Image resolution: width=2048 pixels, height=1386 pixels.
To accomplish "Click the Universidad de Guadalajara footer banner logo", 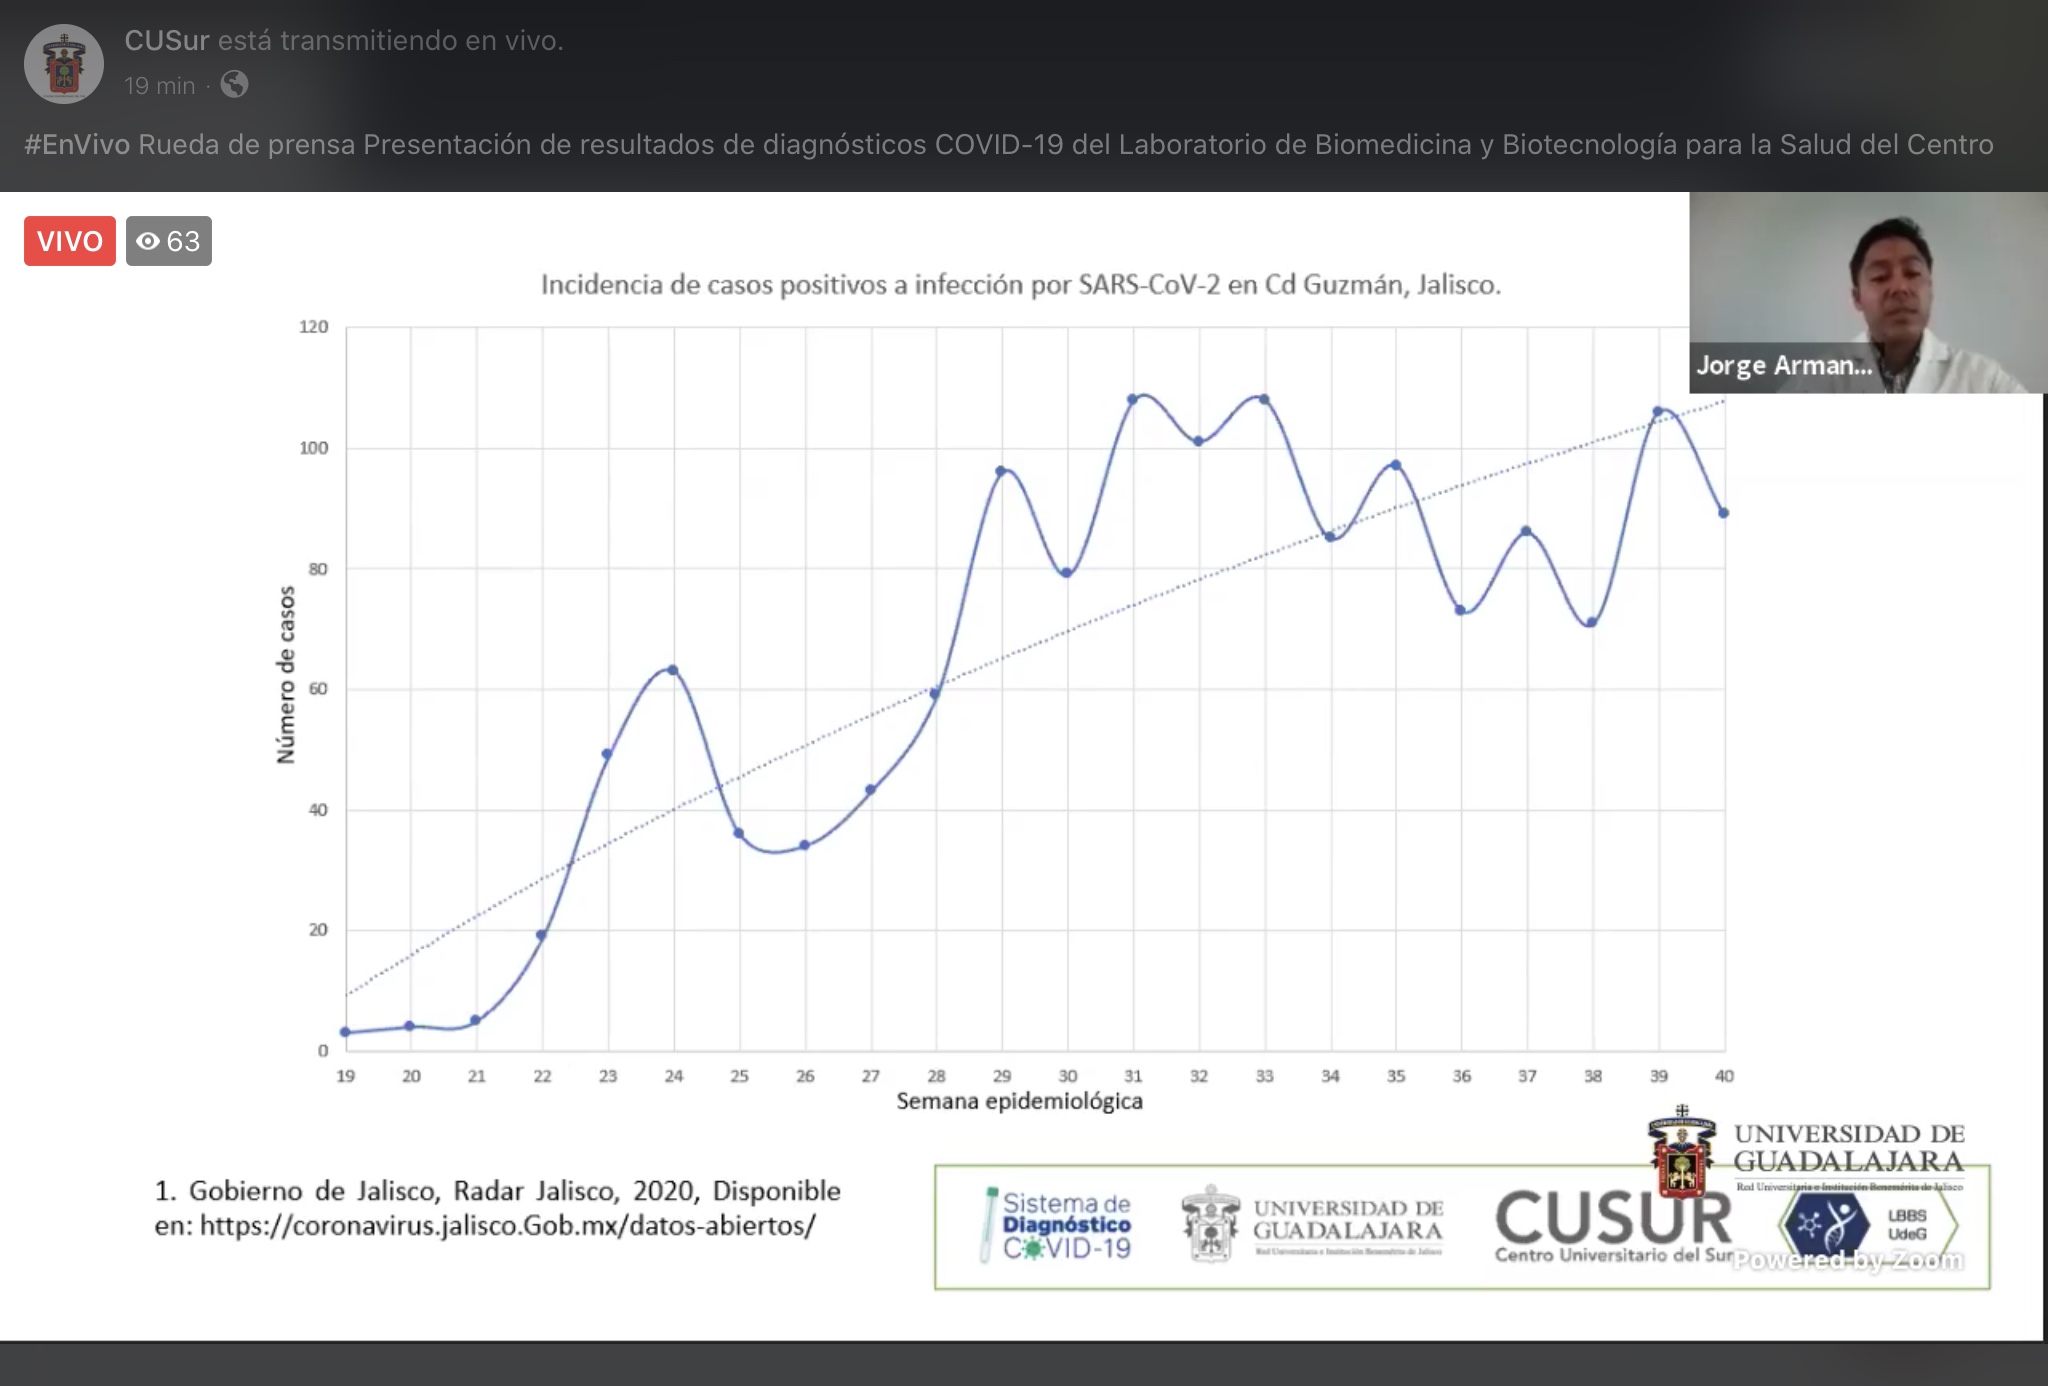I will [1312, 1225].
